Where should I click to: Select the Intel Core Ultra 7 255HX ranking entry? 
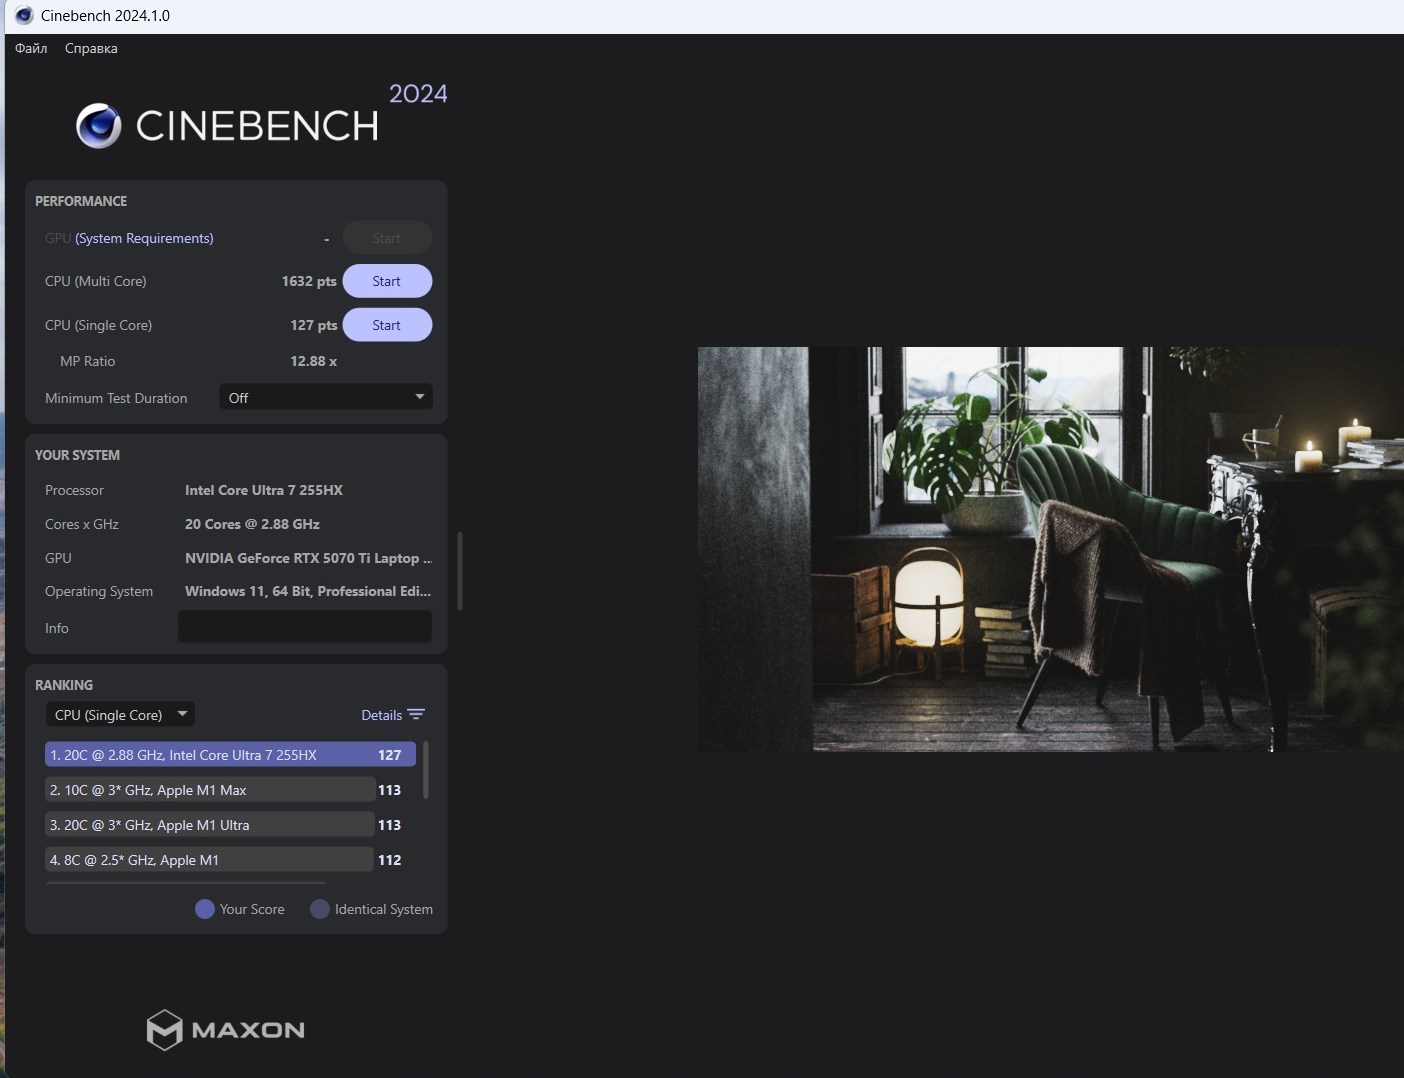229,755
